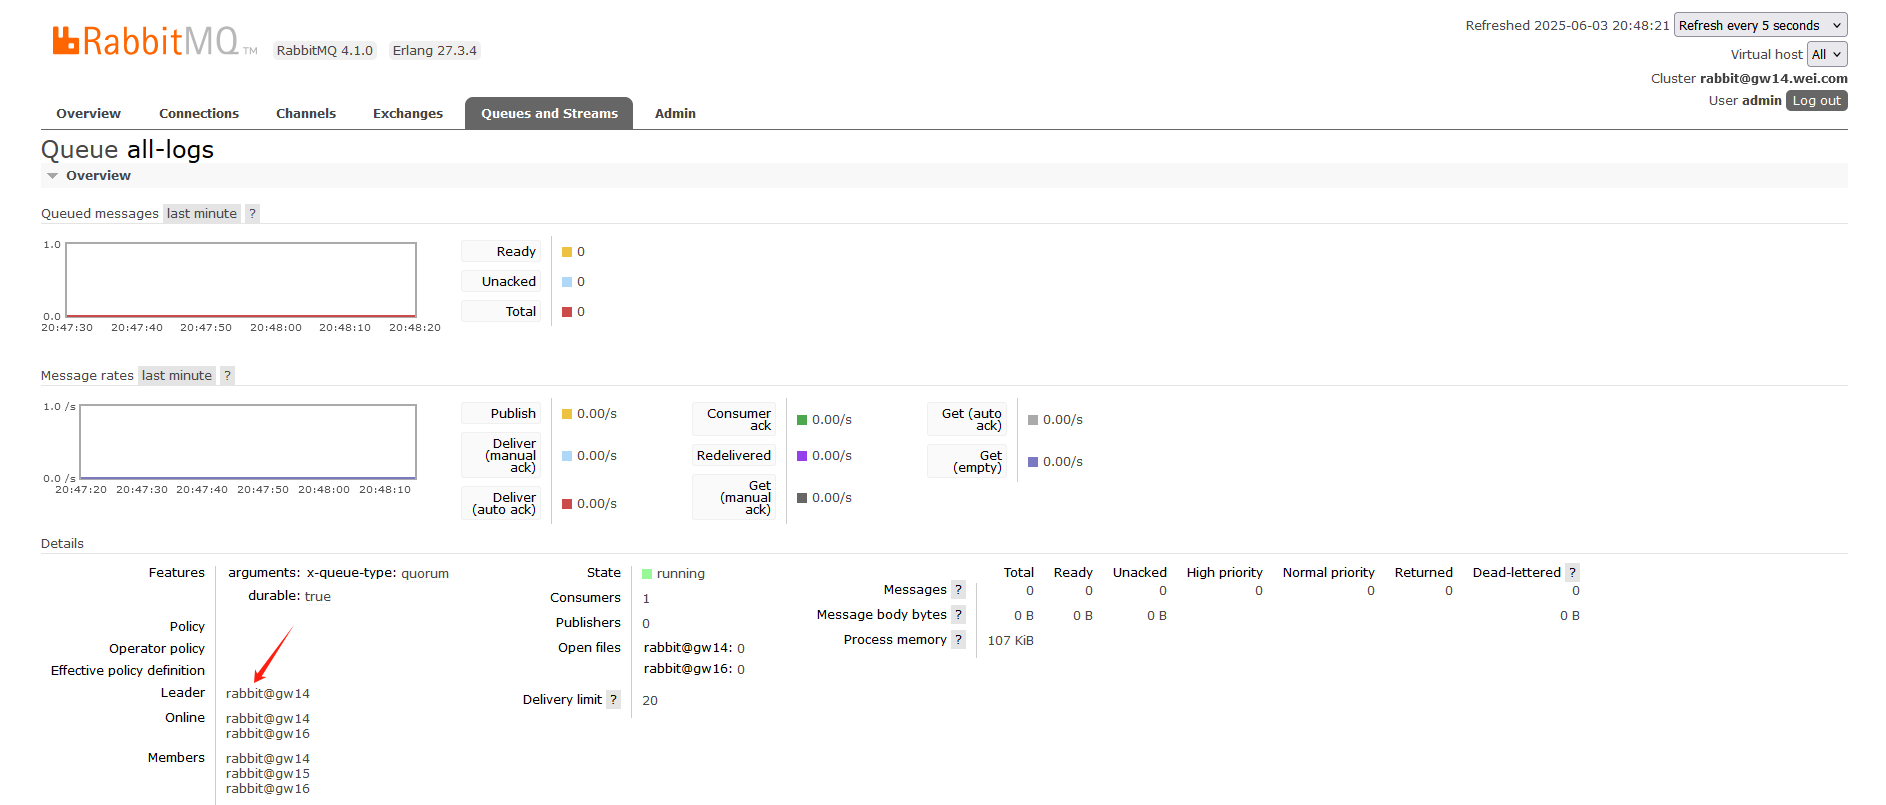Image resolution: width=1886 pixels, height=805 pixels.
Task: Change Message rates range last minute
Action: click(177, 375)
